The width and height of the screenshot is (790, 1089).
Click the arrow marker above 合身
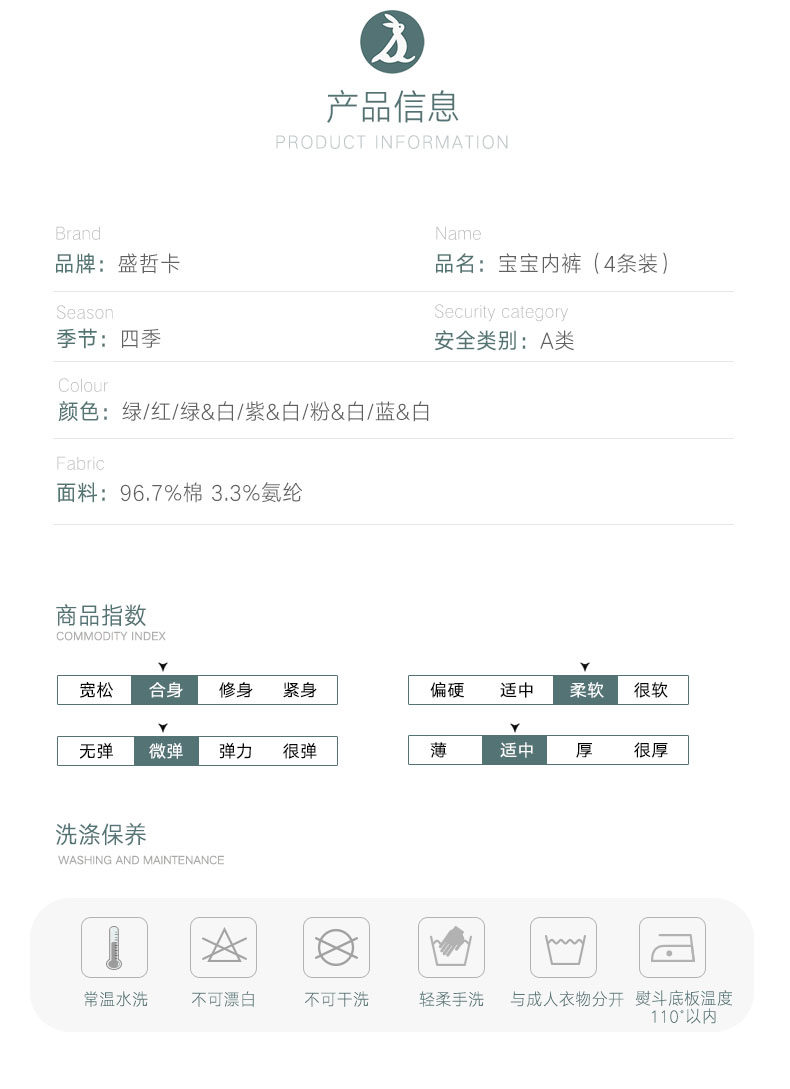click(x=163, y=667)
